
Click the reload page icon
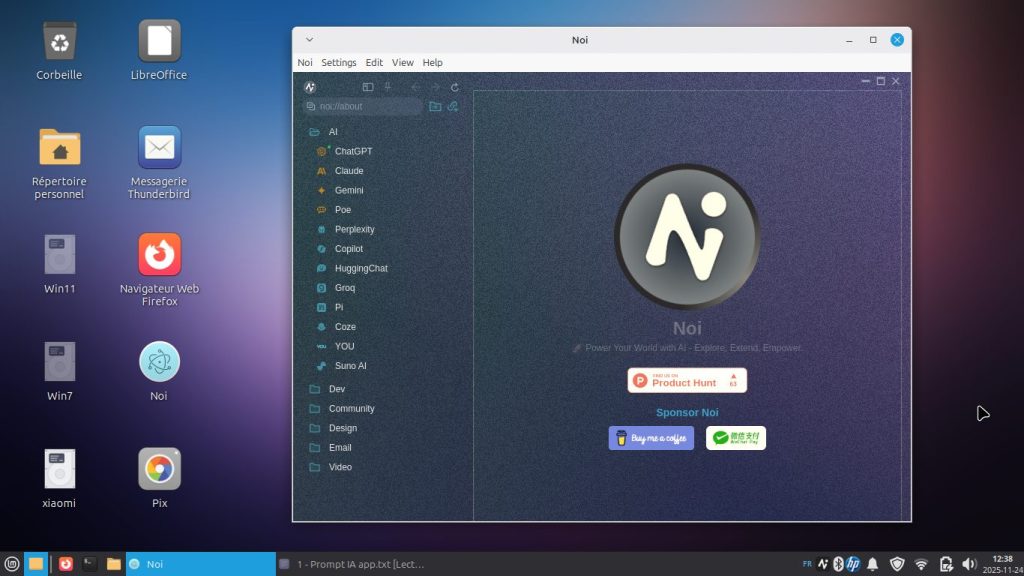click(455, 87)
